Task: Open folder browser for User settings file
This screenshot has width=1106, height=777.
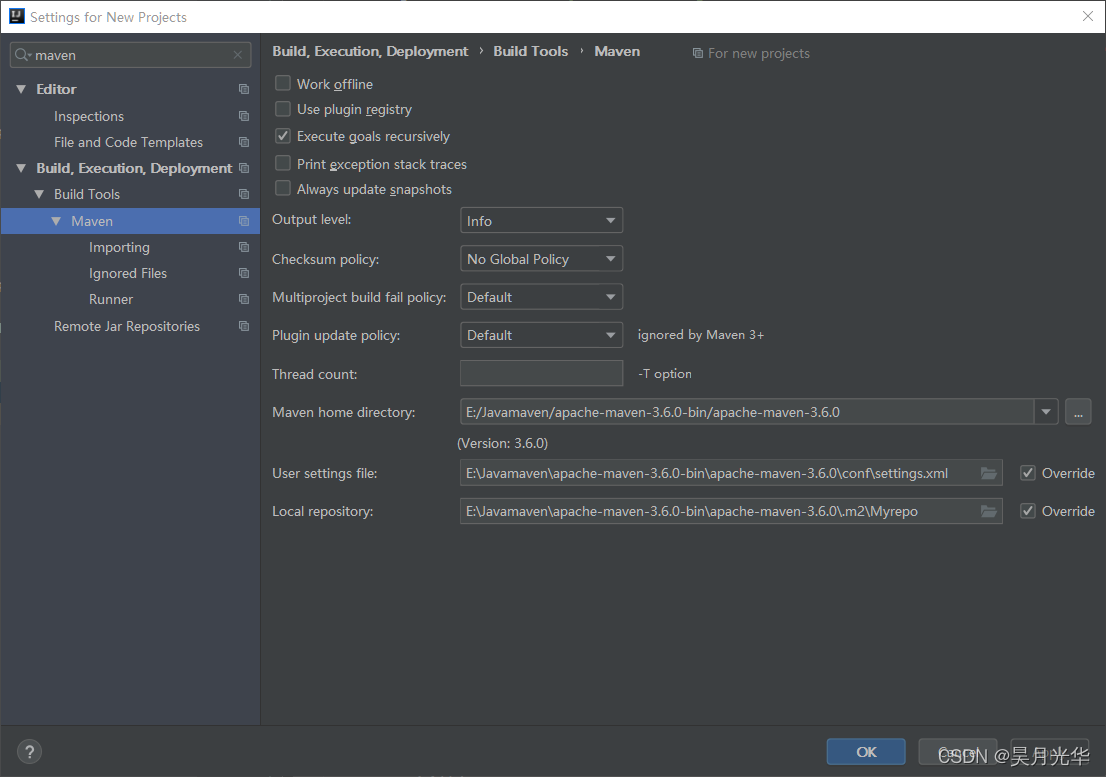Action: click(989, 473)
